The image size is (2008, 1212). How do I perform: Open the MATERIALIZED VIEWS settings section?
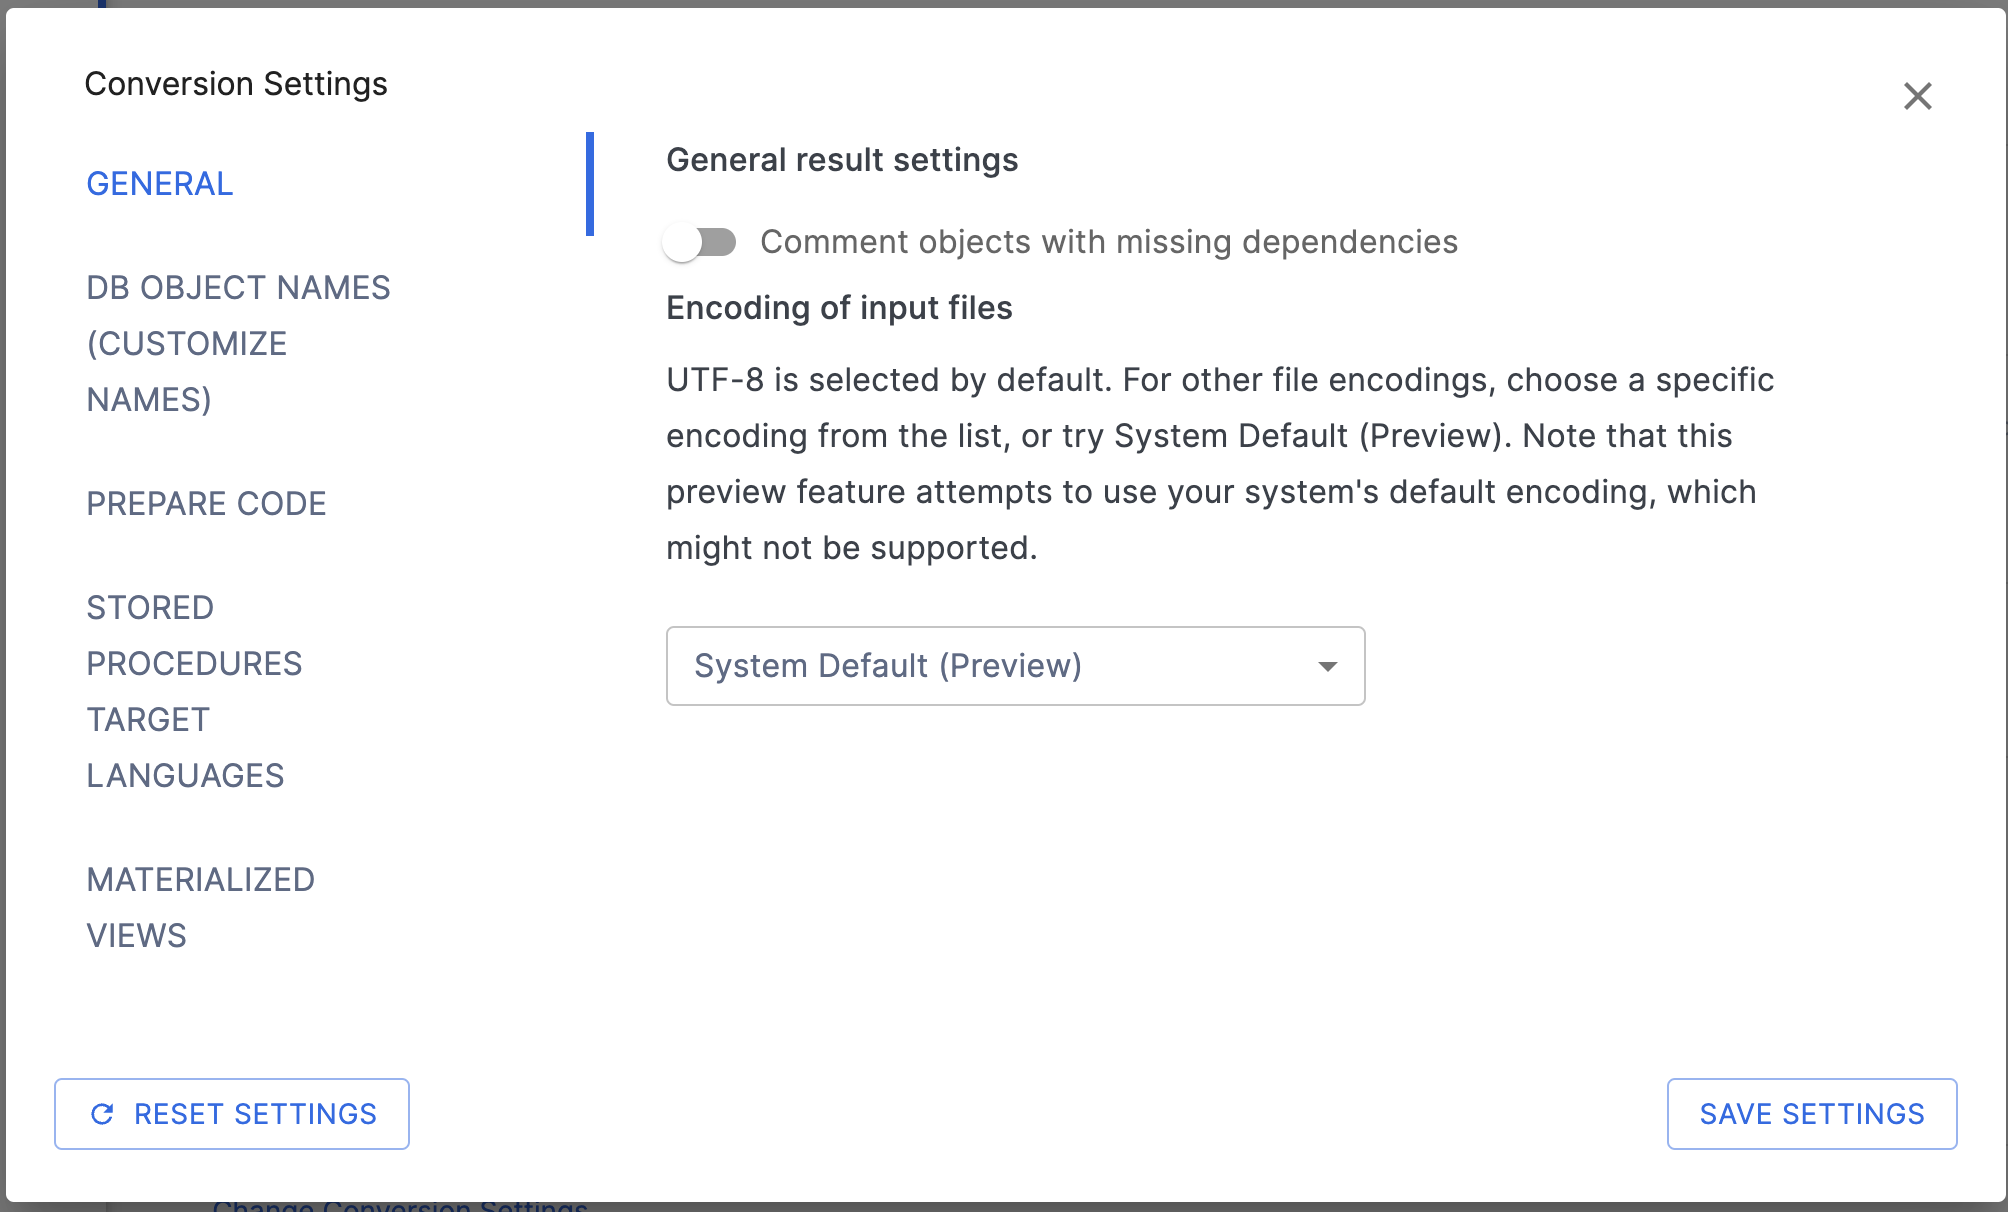tap(200, 906)
